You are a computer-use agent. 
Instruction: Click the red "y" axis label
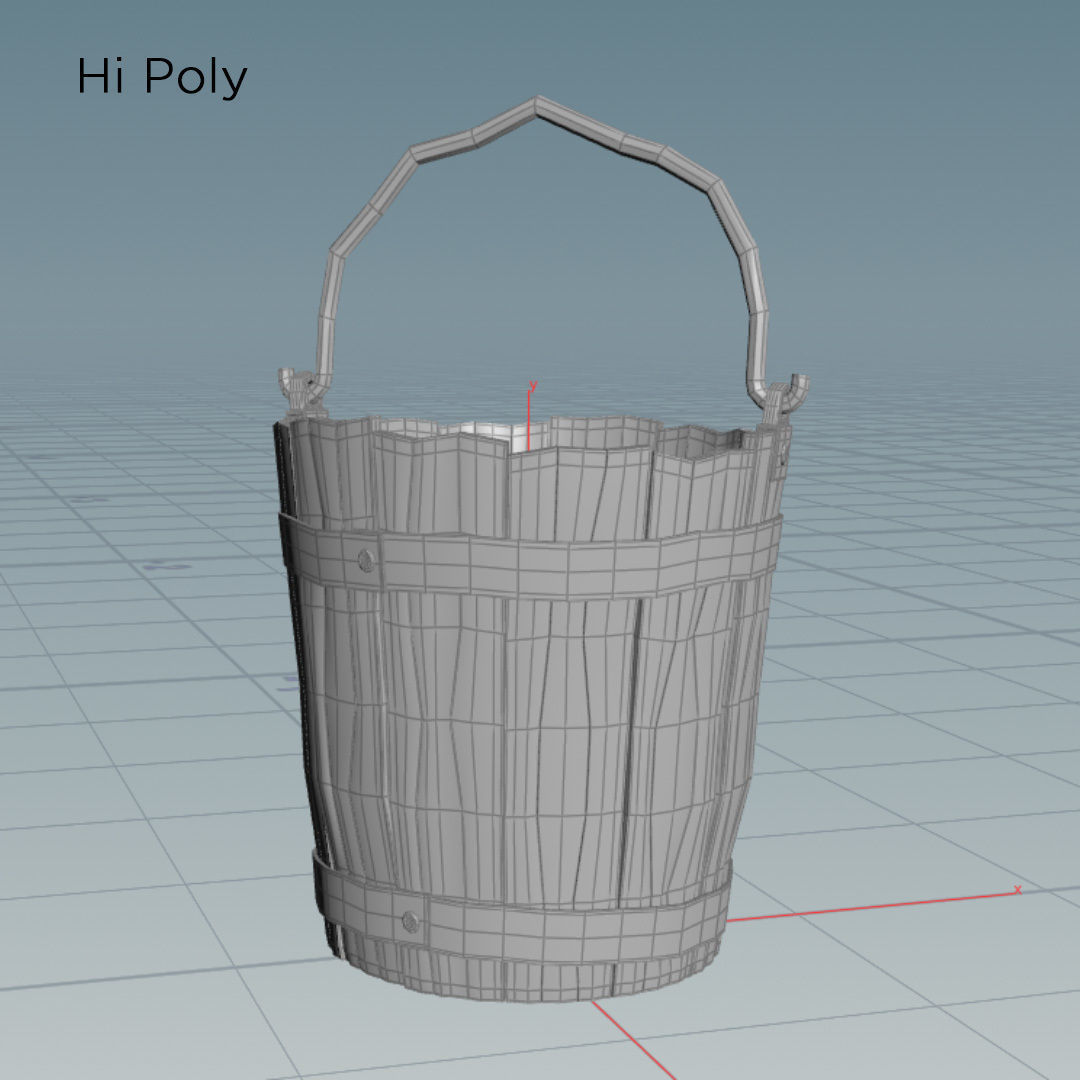tap(532, 386)
